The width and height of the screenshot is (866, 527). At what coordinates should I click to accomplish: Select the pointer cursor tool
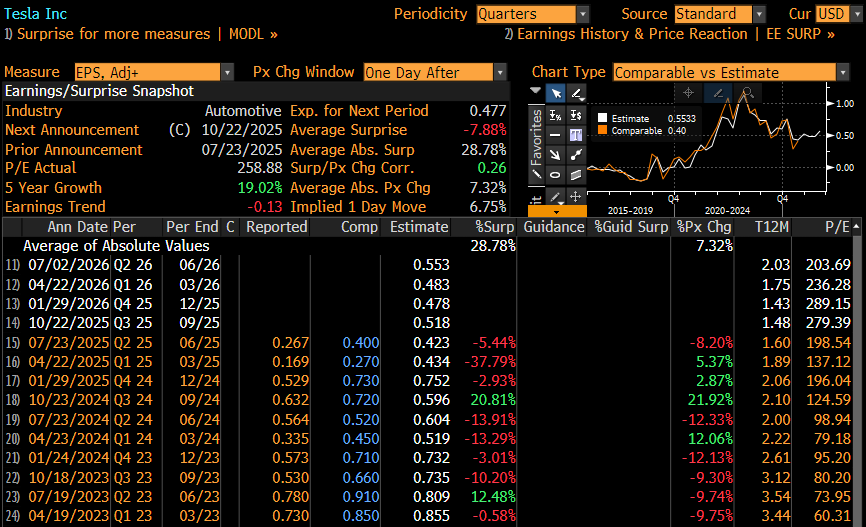click(555, 94)
